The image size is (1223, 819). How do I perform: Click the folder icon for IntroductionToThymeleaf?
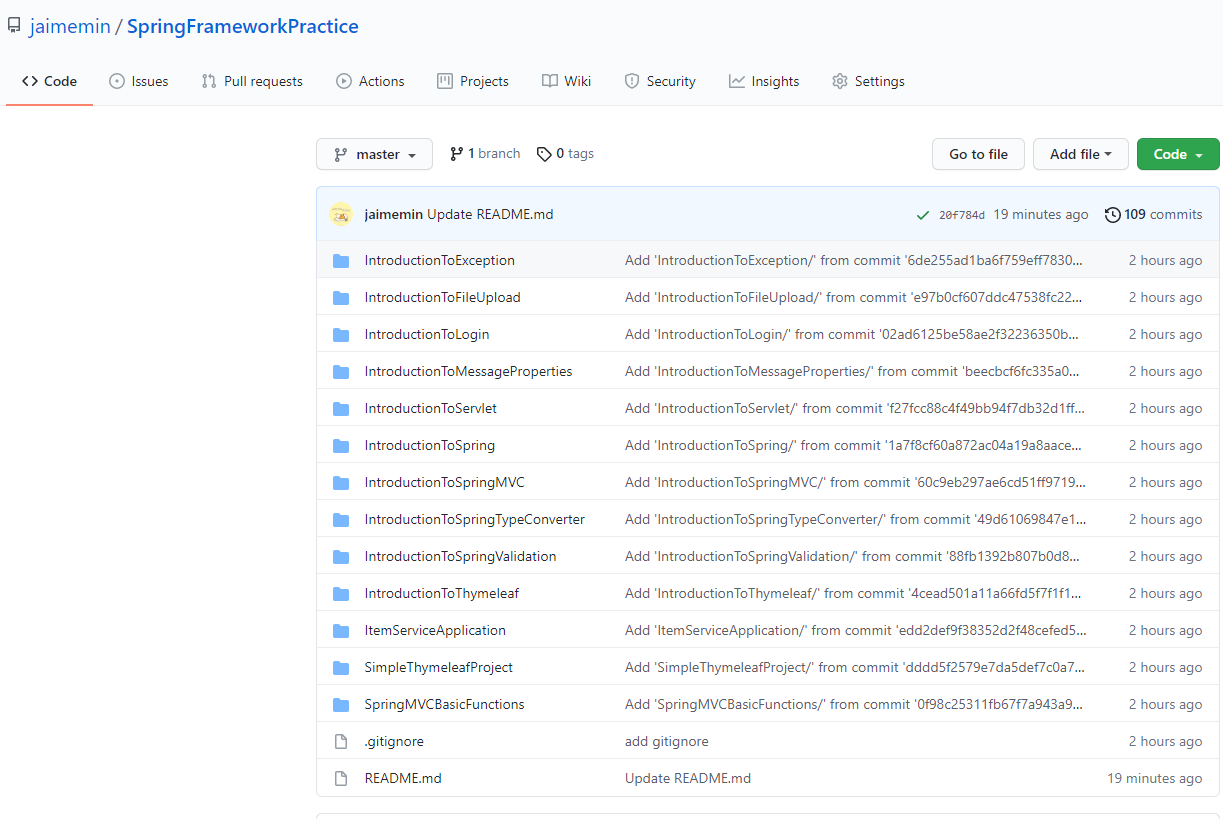341,594
